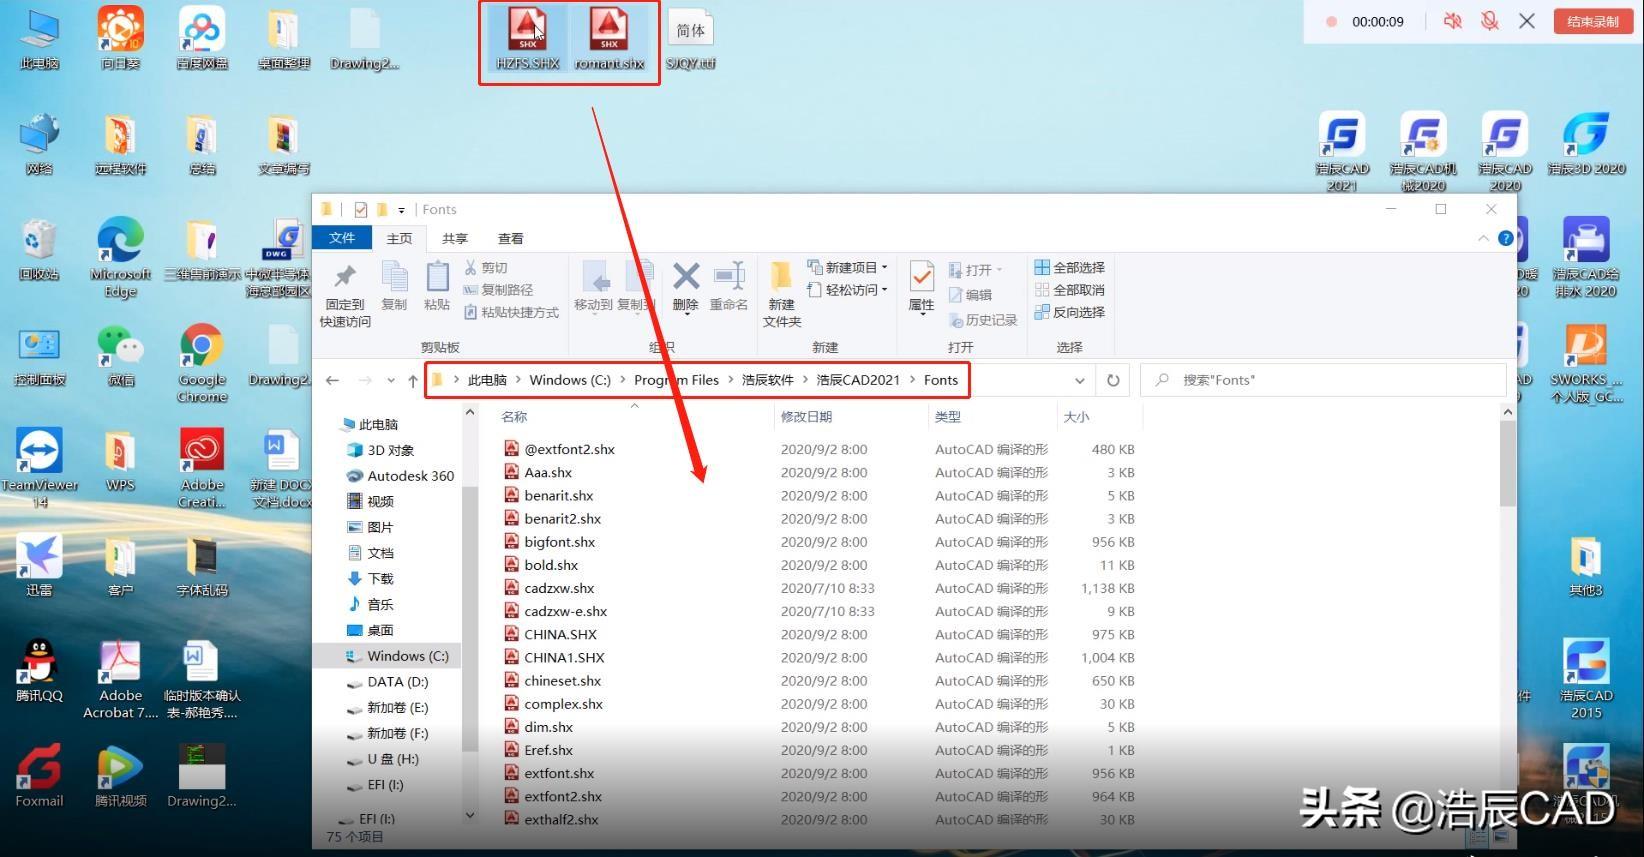Screen dimensions: 1644x857
Task: Toggle the recorder microphone mute icon
Action: 1490,21
